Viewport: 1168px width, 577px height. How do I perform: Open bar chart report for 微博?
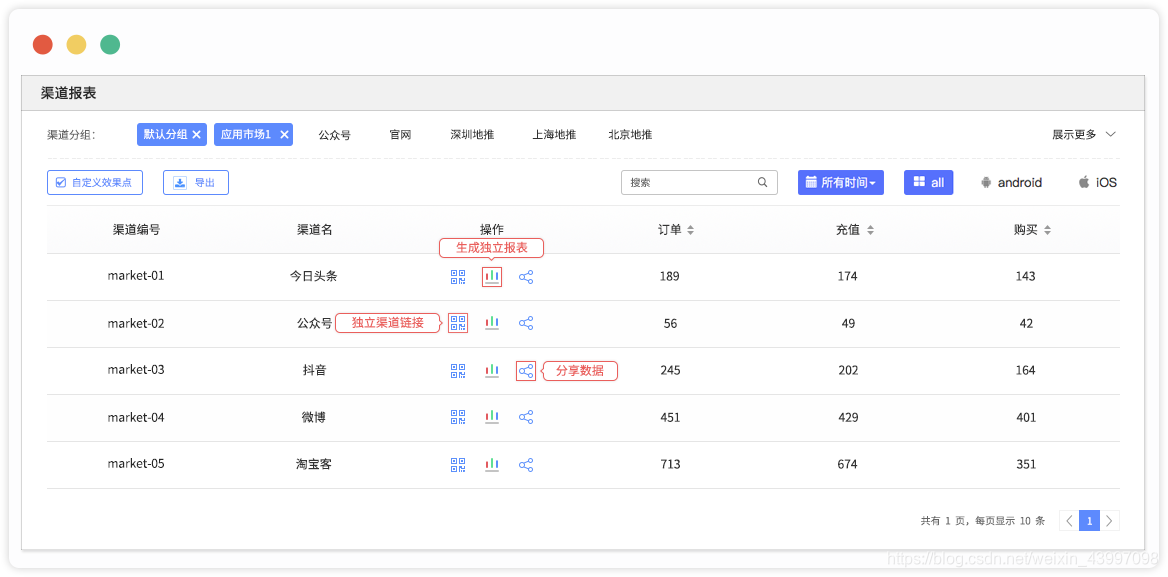click(492, 417)
